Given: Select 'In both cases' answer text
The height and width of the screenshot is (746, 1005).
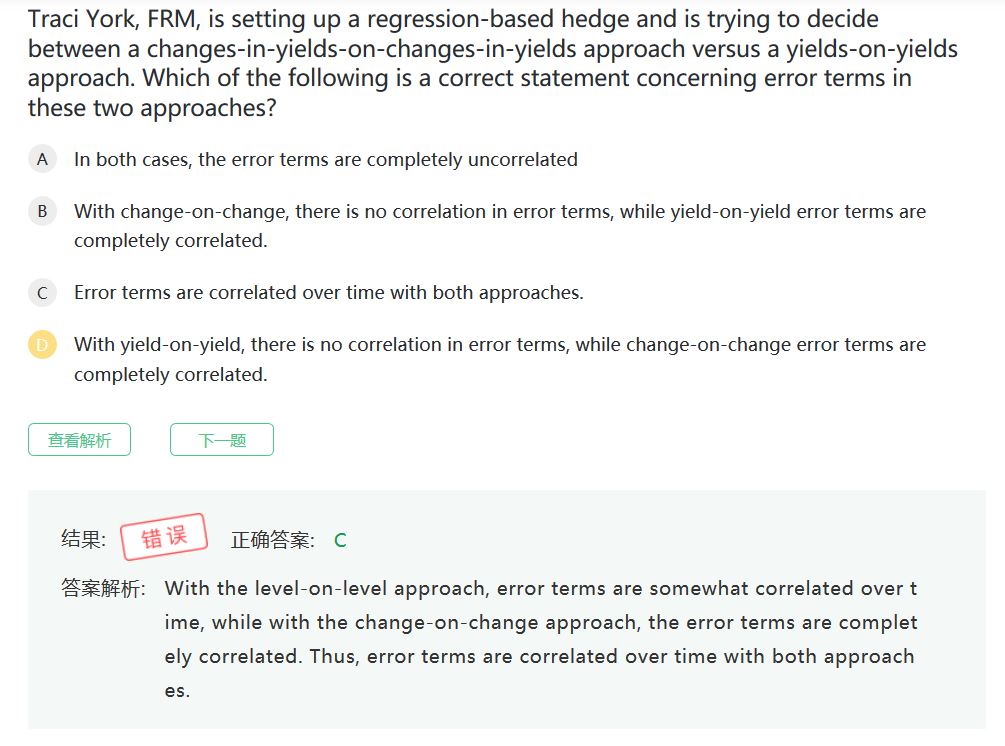Looking at the screenshot, I should pyautogui.click(x=326, y=160).
